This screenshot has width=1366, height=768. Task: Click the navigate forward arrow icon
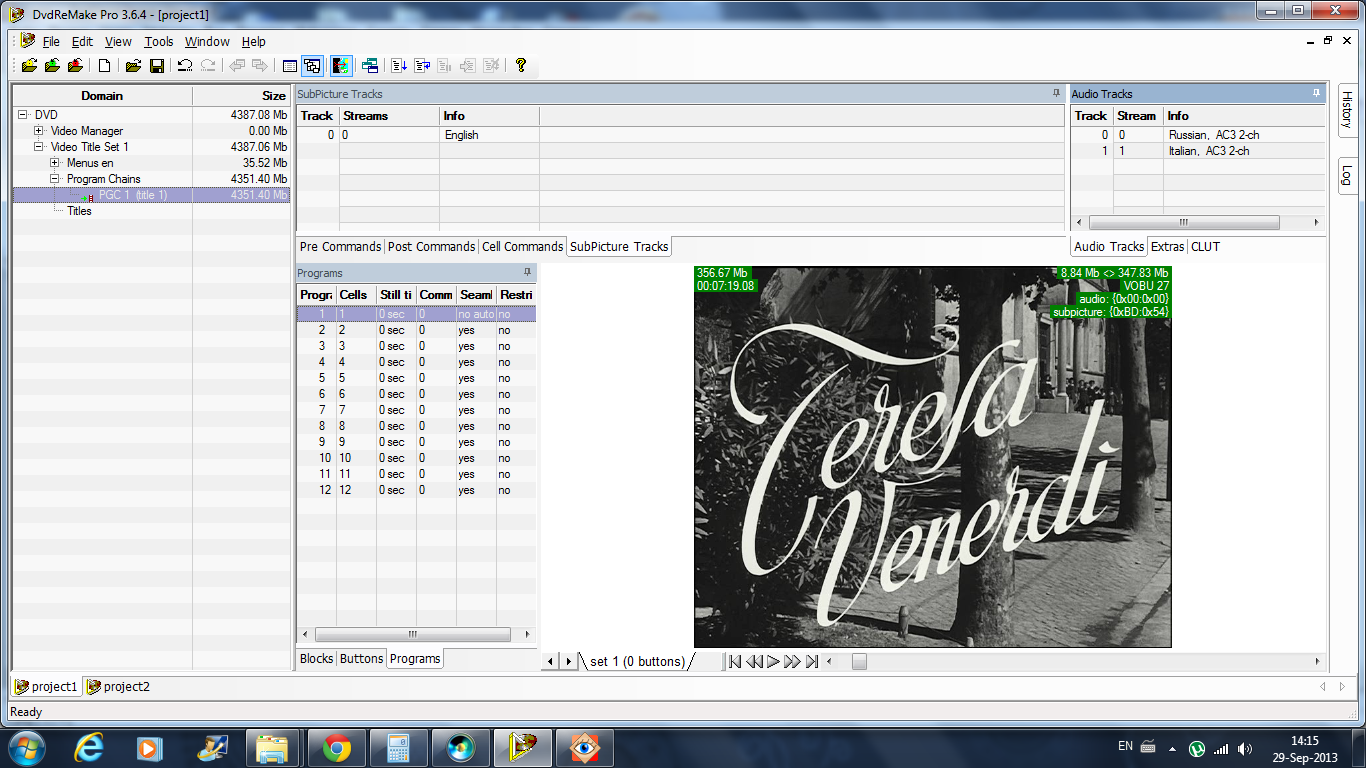pyautogui.click(x=260, y=66)
